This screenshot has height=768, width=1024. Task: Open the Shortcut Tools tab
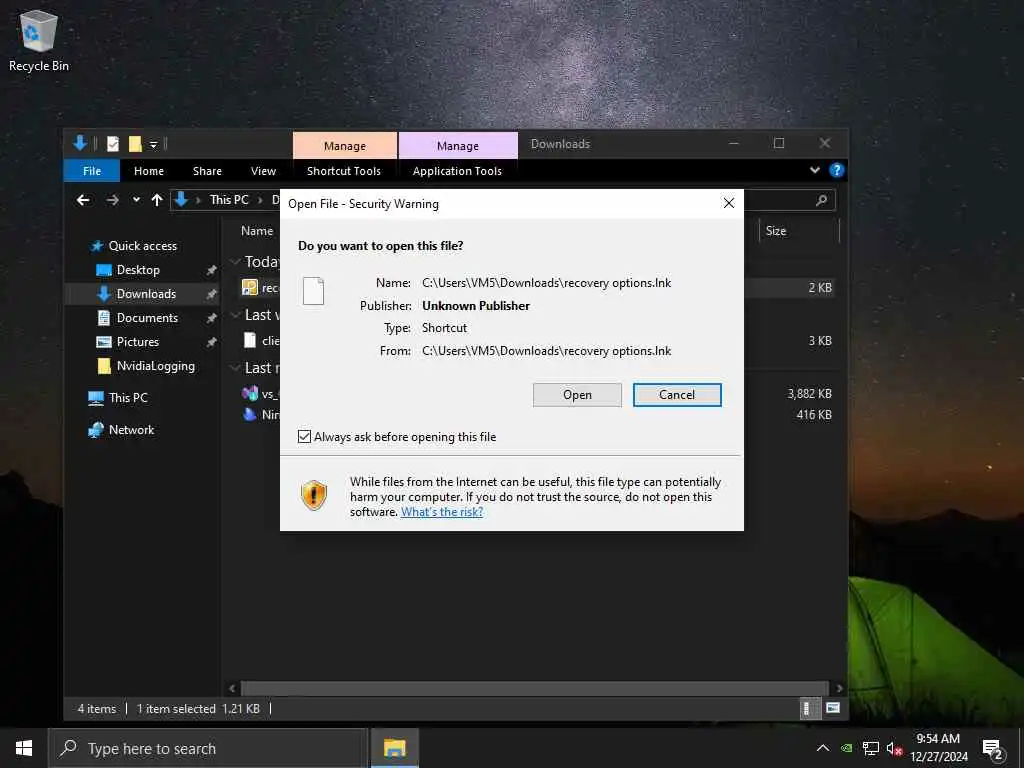[x=344, y=171]
